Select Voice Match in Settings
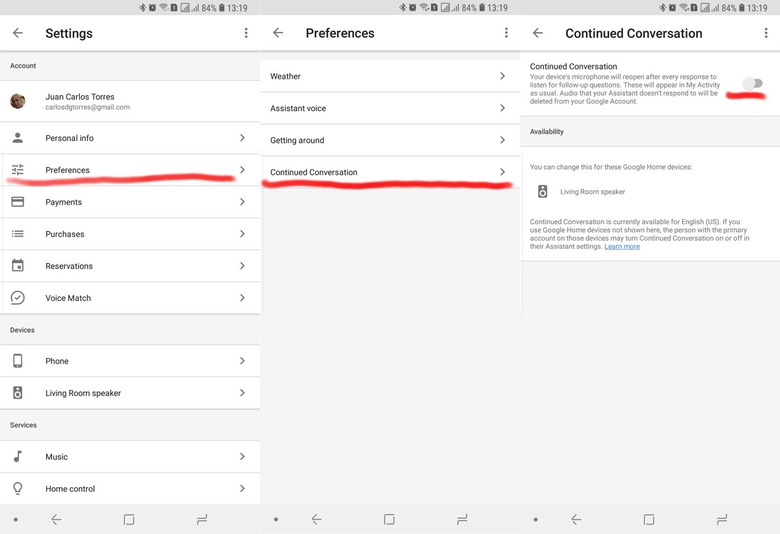 (x=130, y=298)
